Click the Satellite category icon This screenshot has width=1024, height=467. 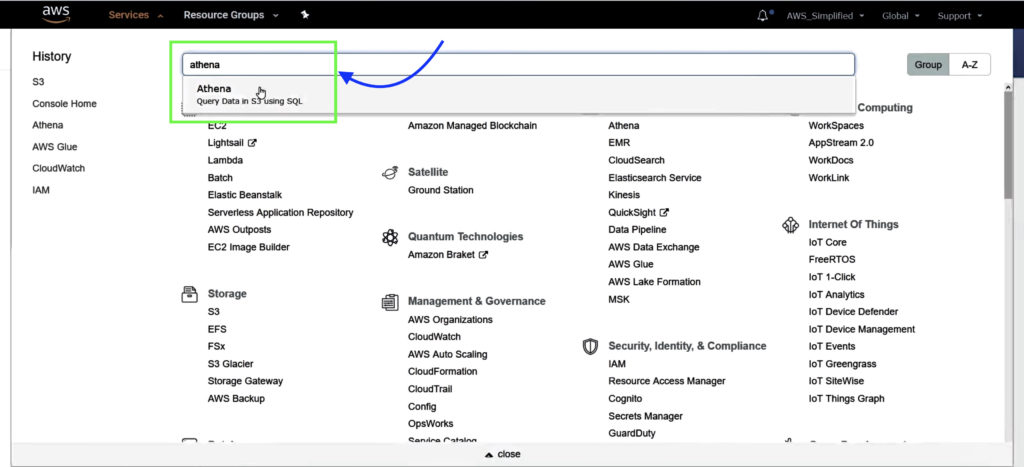click(x=390, y=172)
